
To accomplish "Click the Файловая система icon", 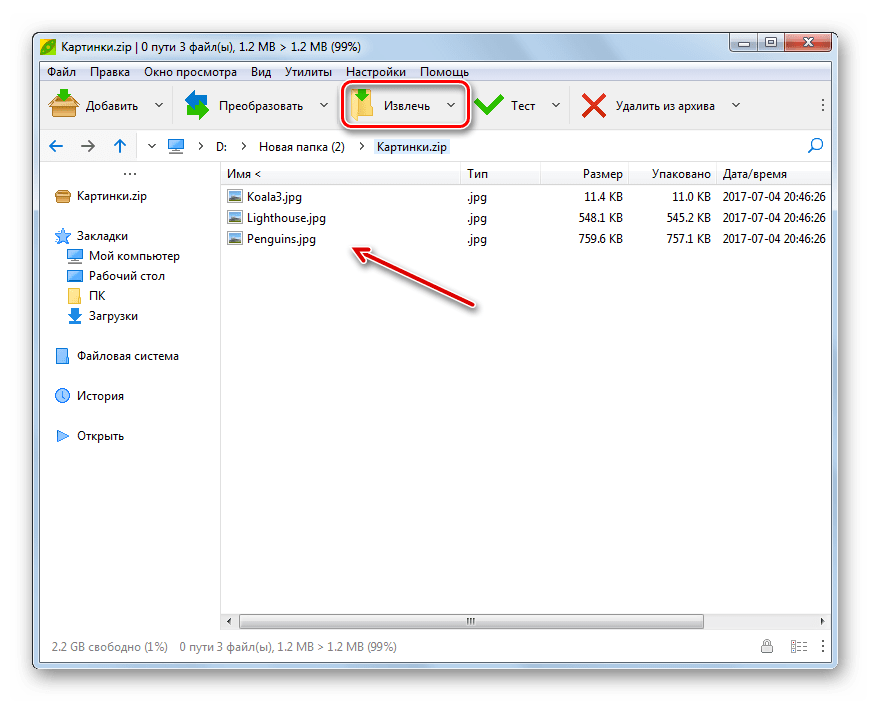I will (x=62, y=356).
